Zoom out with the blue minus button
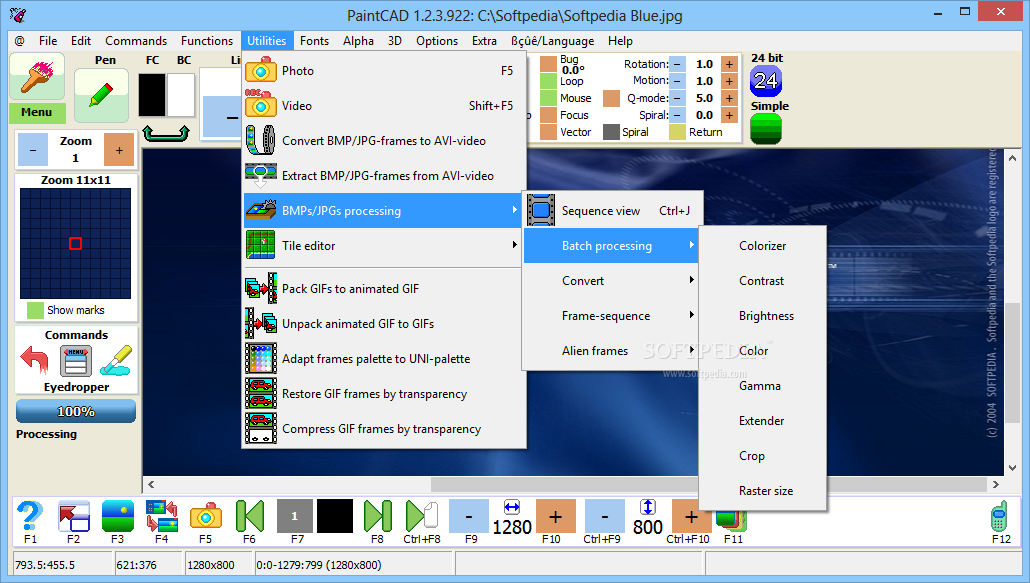Screen dimensions: 1030x583 tap(33, 150)
